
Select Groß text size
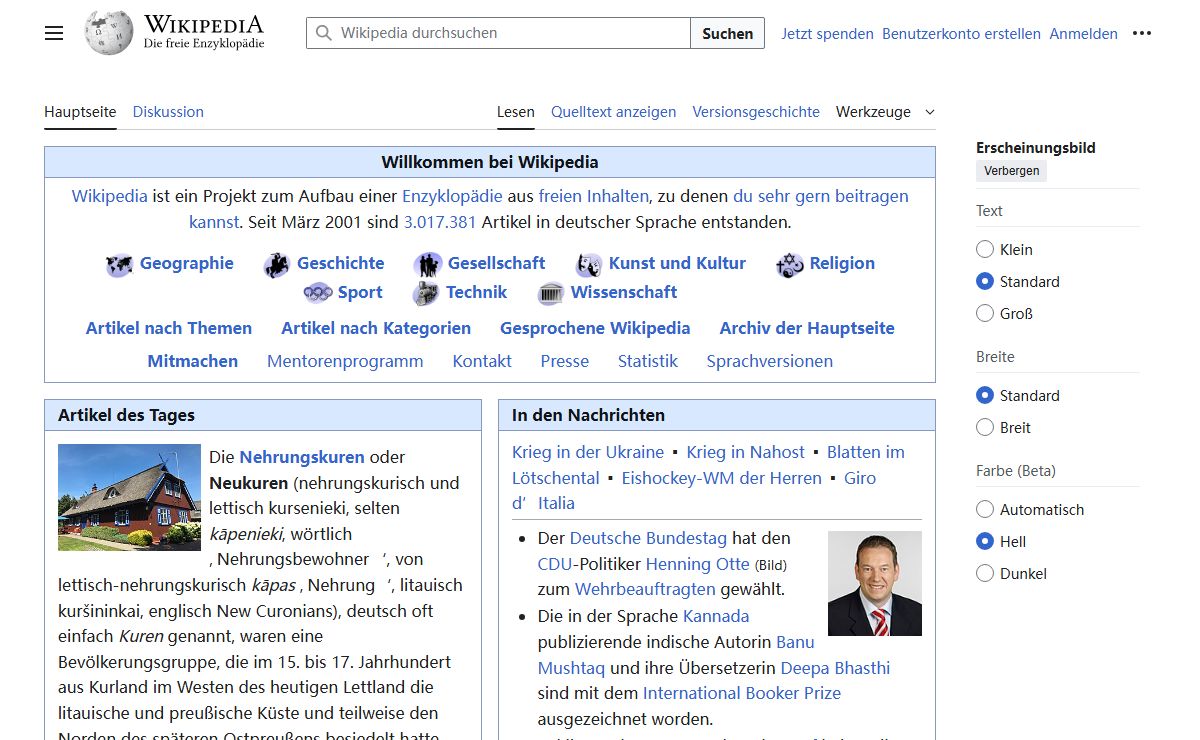985,313
